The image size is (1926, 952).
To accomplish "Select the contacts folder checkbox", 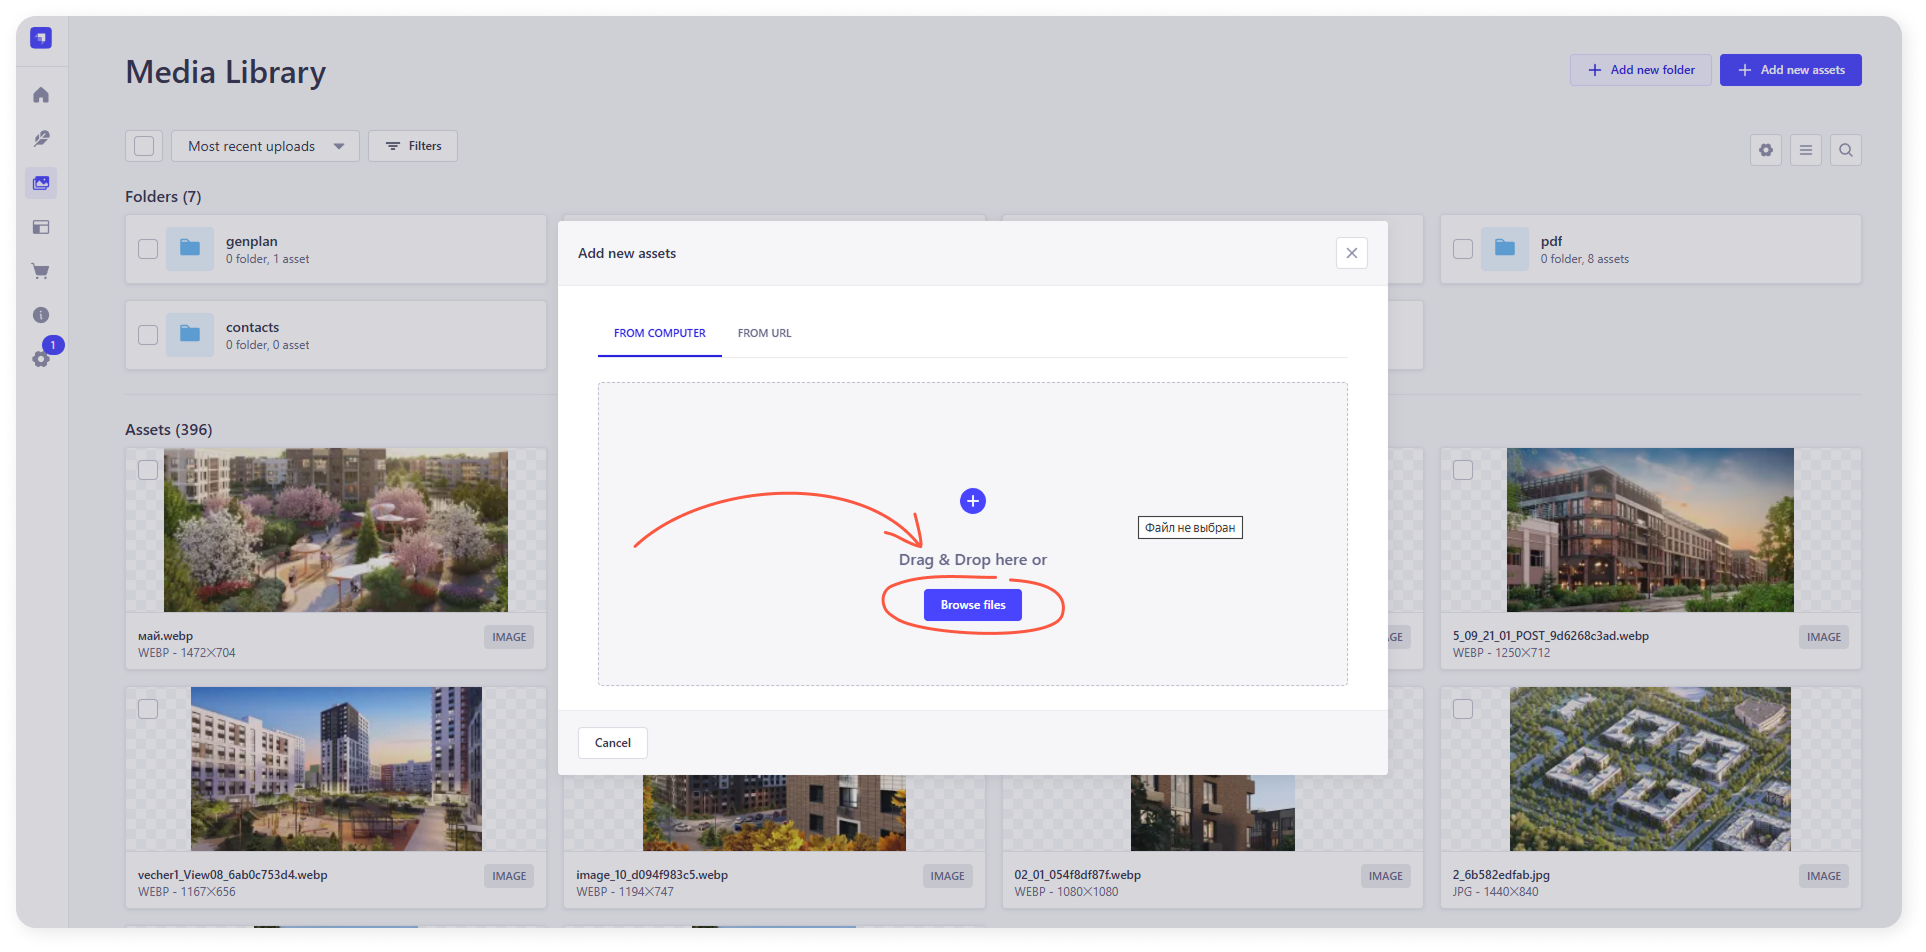I will [x=148, y=335].
